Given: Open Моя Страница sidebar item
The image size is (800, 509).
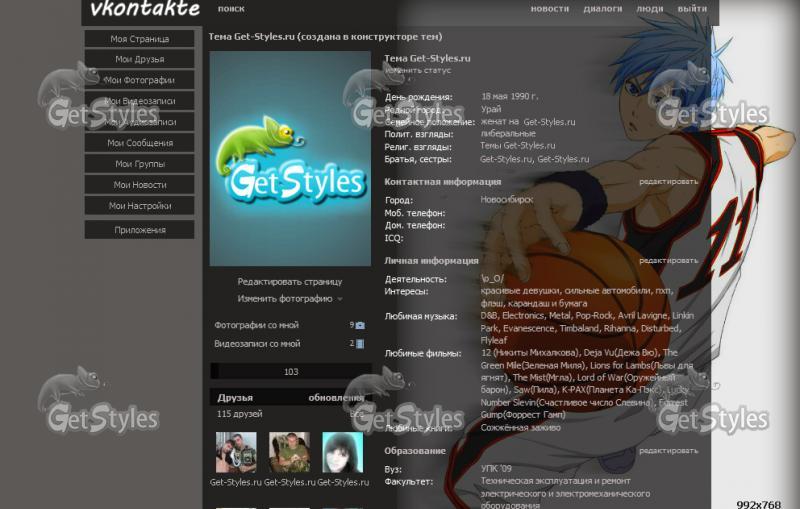Looking at the screenshot, I should (139, 39).
